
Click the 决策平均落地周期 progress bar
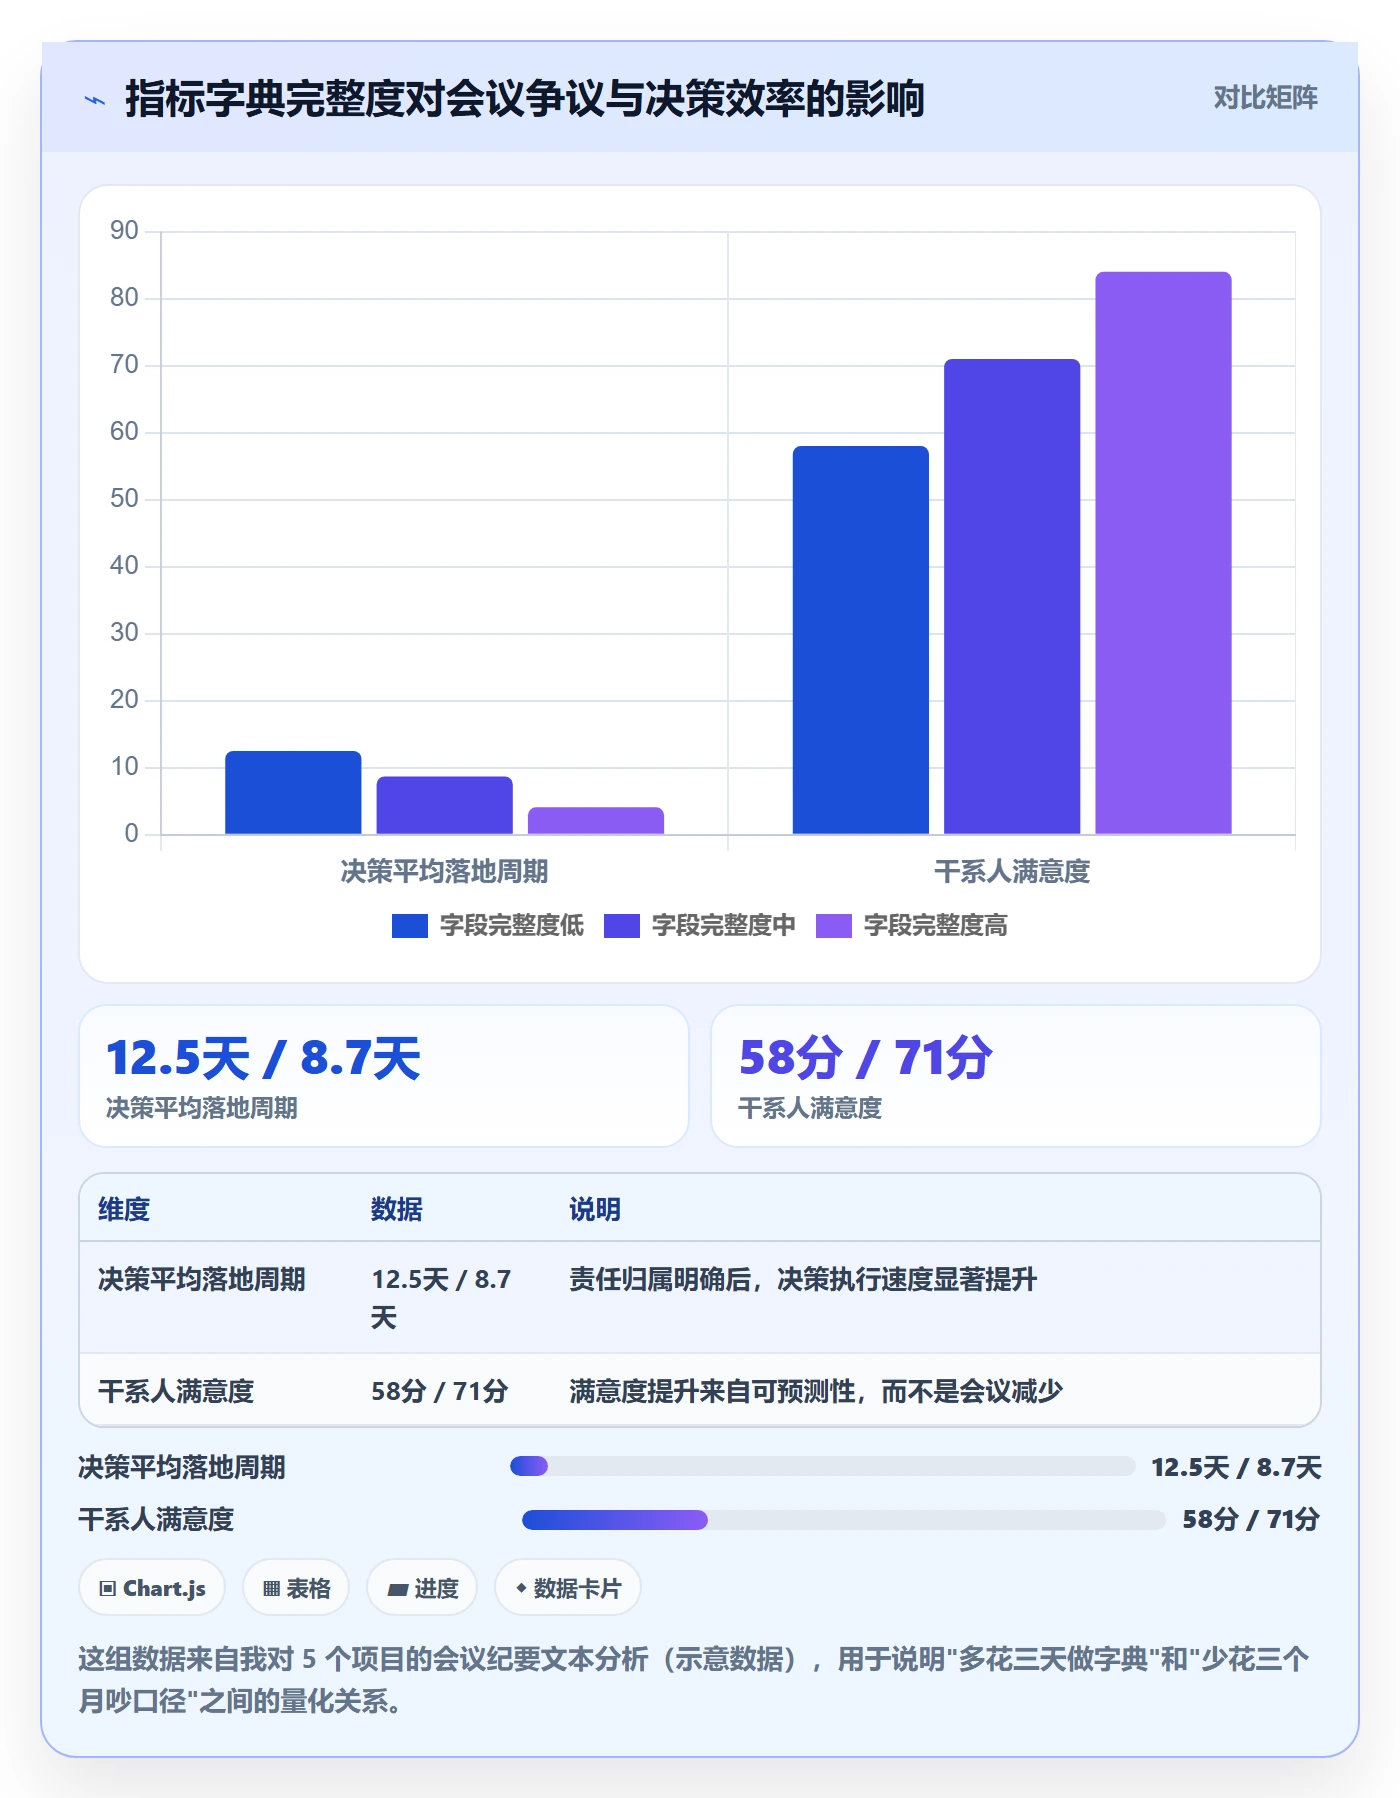tap(822, 1467)
